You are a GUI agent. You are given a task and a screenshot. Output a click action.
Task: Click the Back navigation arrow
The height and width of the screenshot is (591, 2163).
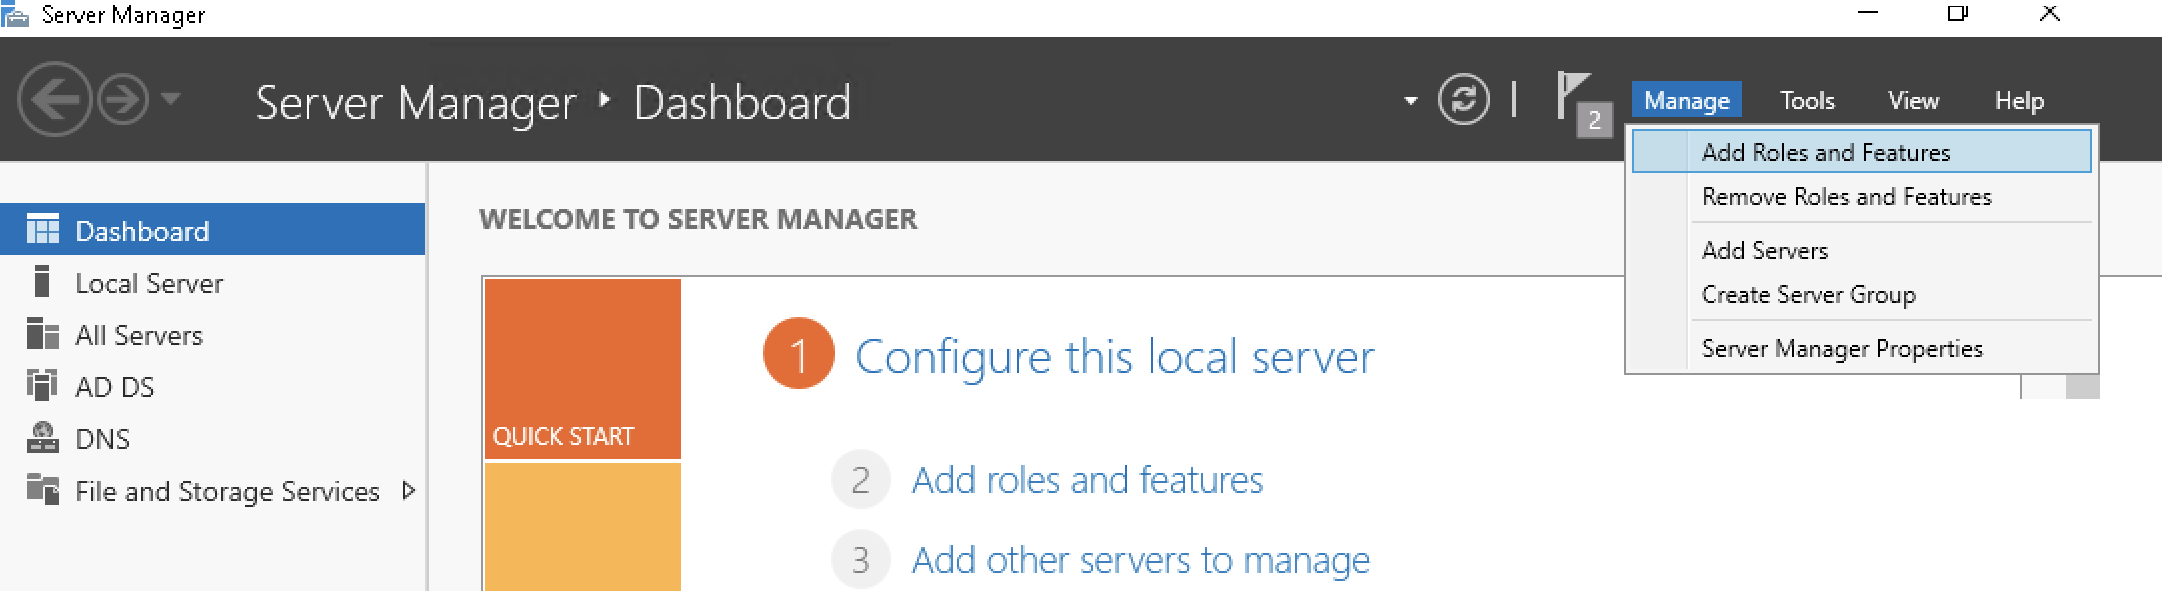[x=54, y=100]
